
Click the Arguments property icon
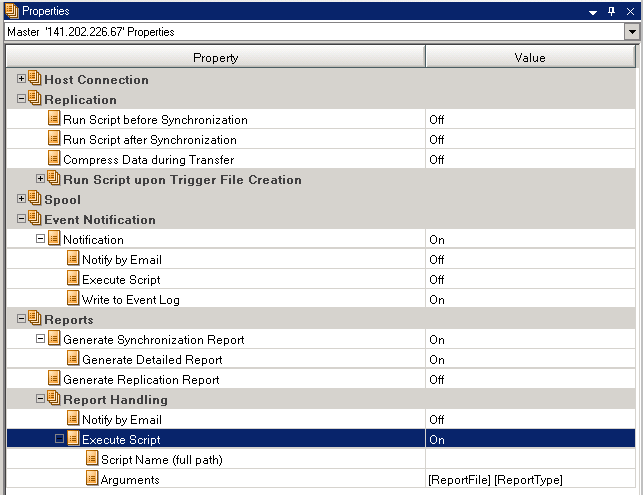[92, 479]
